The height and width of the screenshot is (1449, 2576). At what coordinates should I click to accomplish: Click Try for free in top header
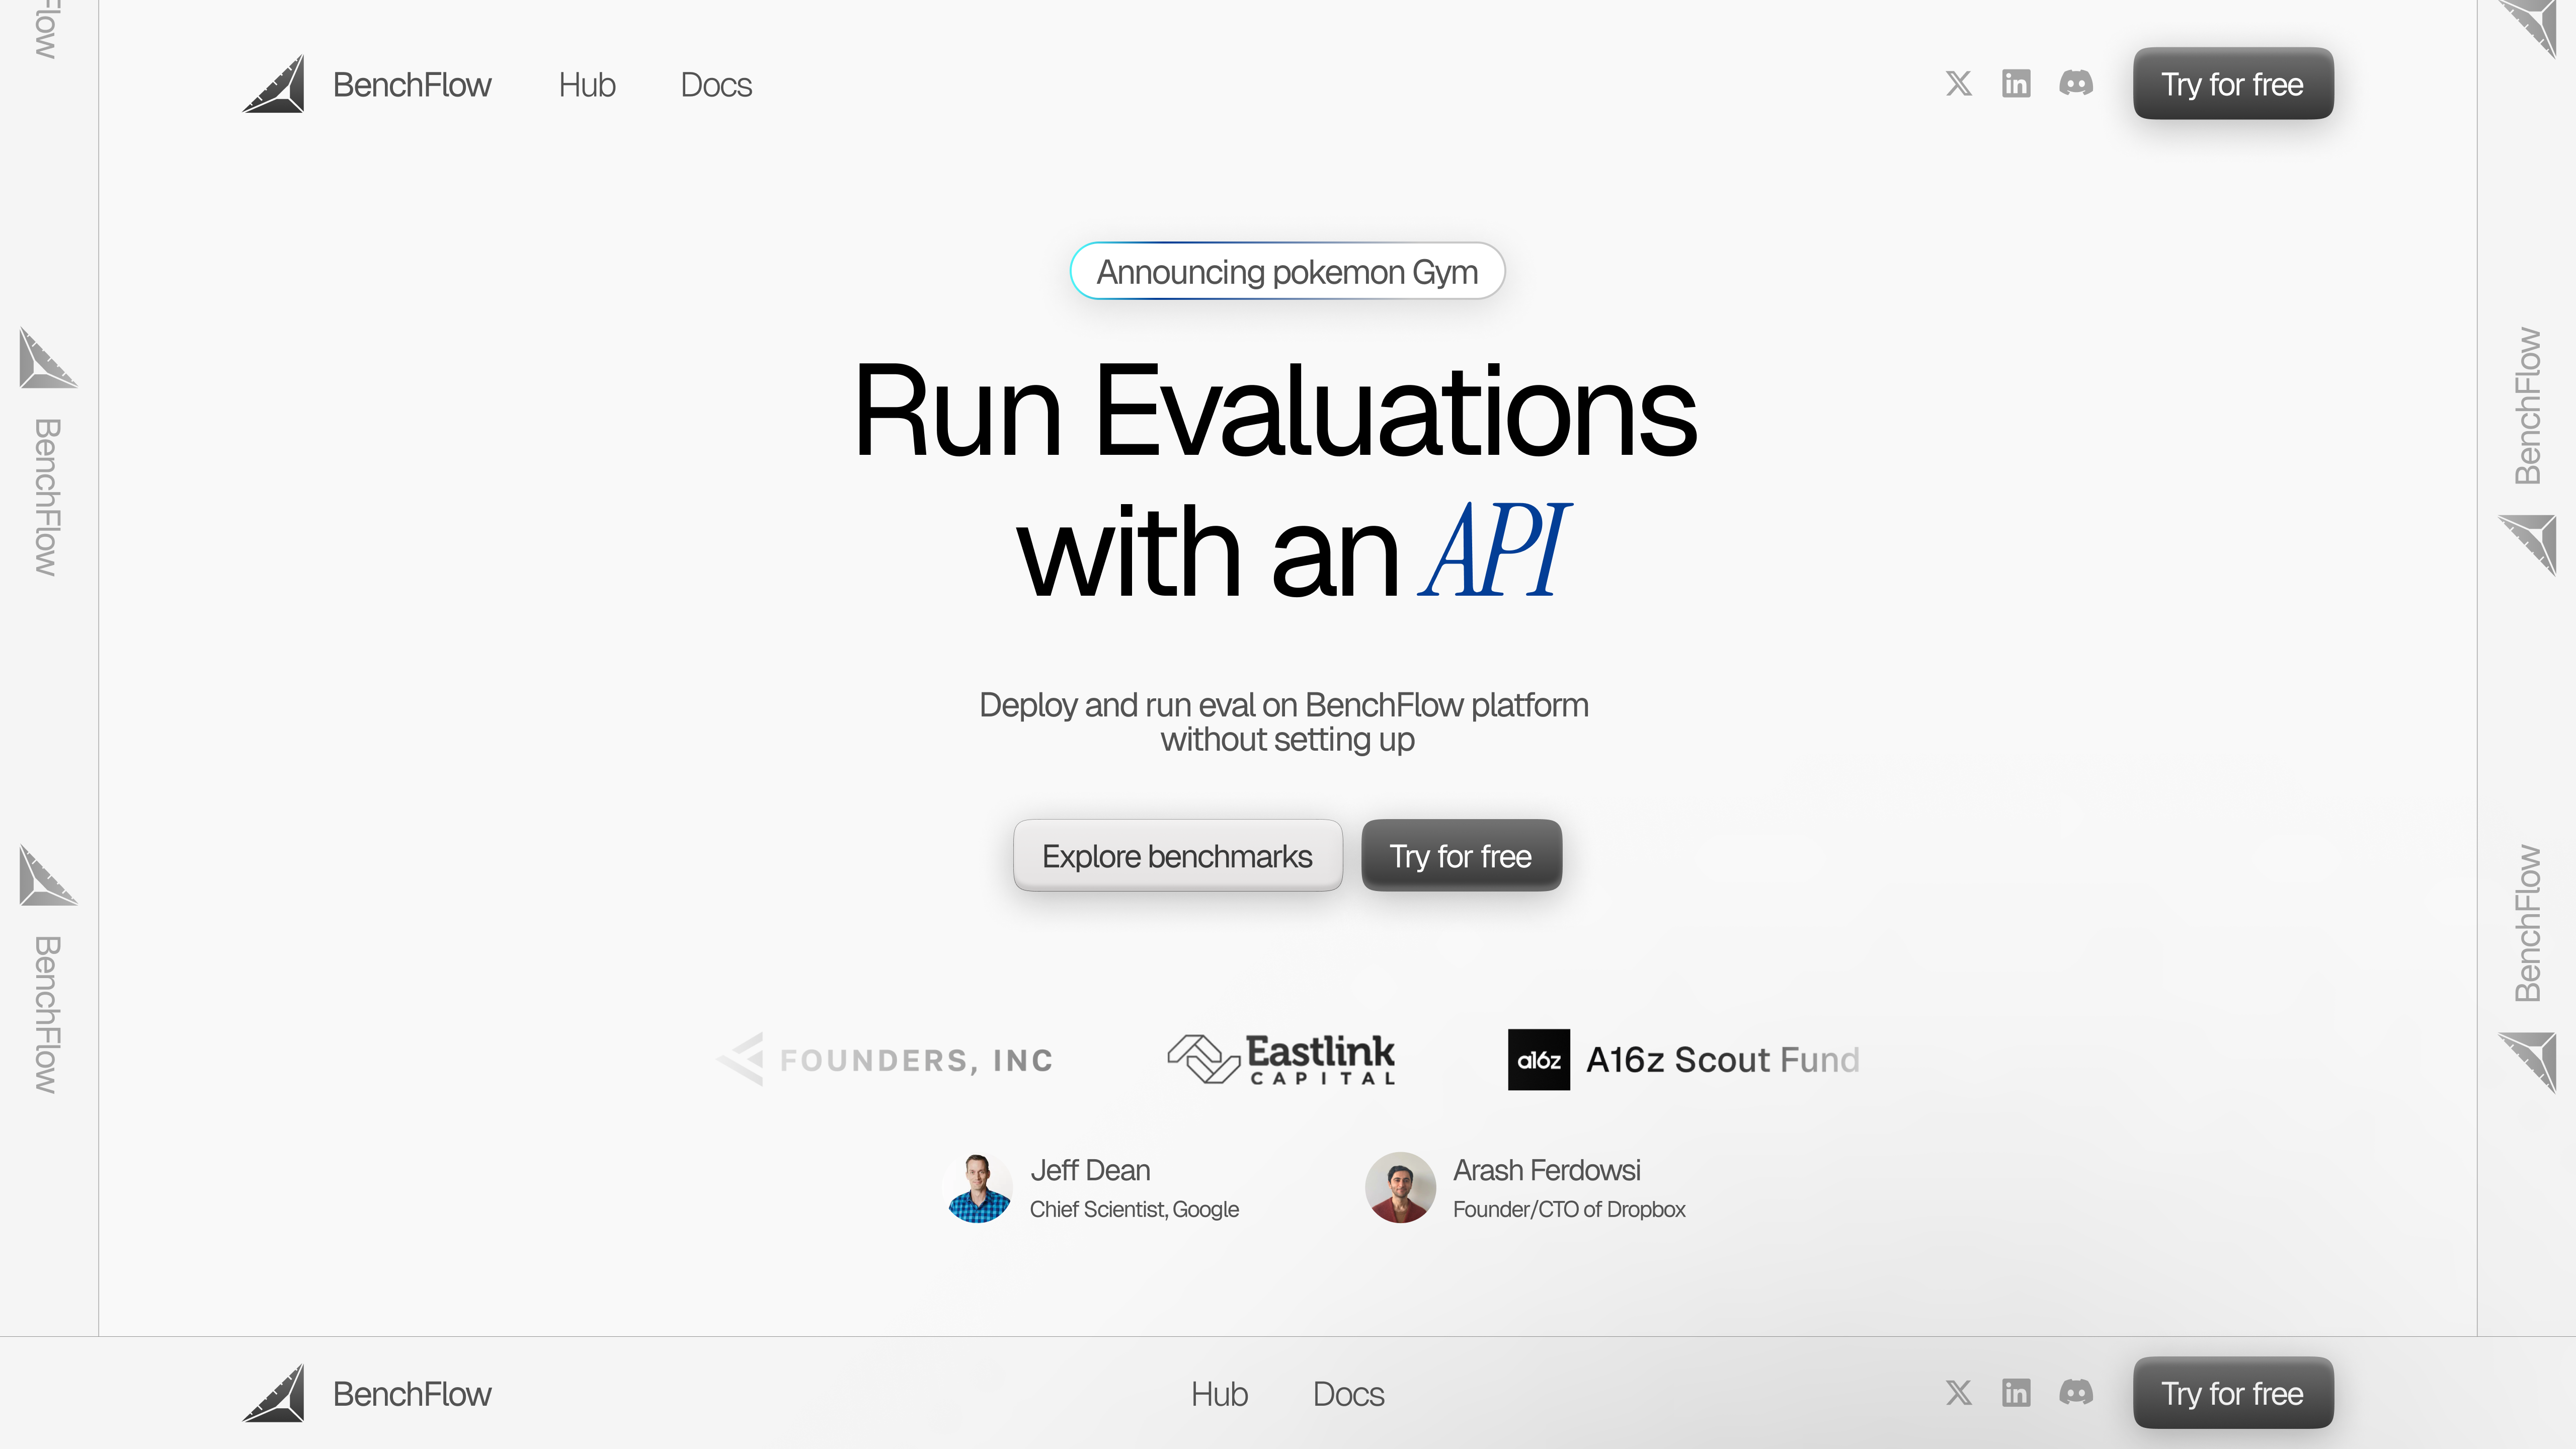click(2233, 84)
